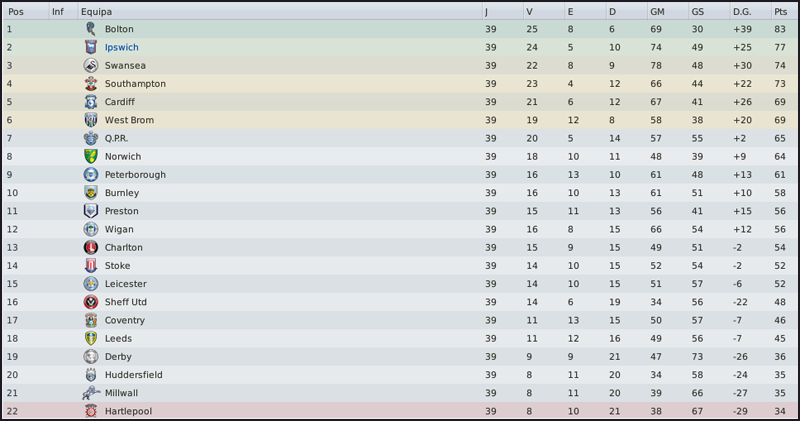Open Peterborough team entry
This screenshot has width=800, height=421.
pyautogui.click(x=135, y=175)
